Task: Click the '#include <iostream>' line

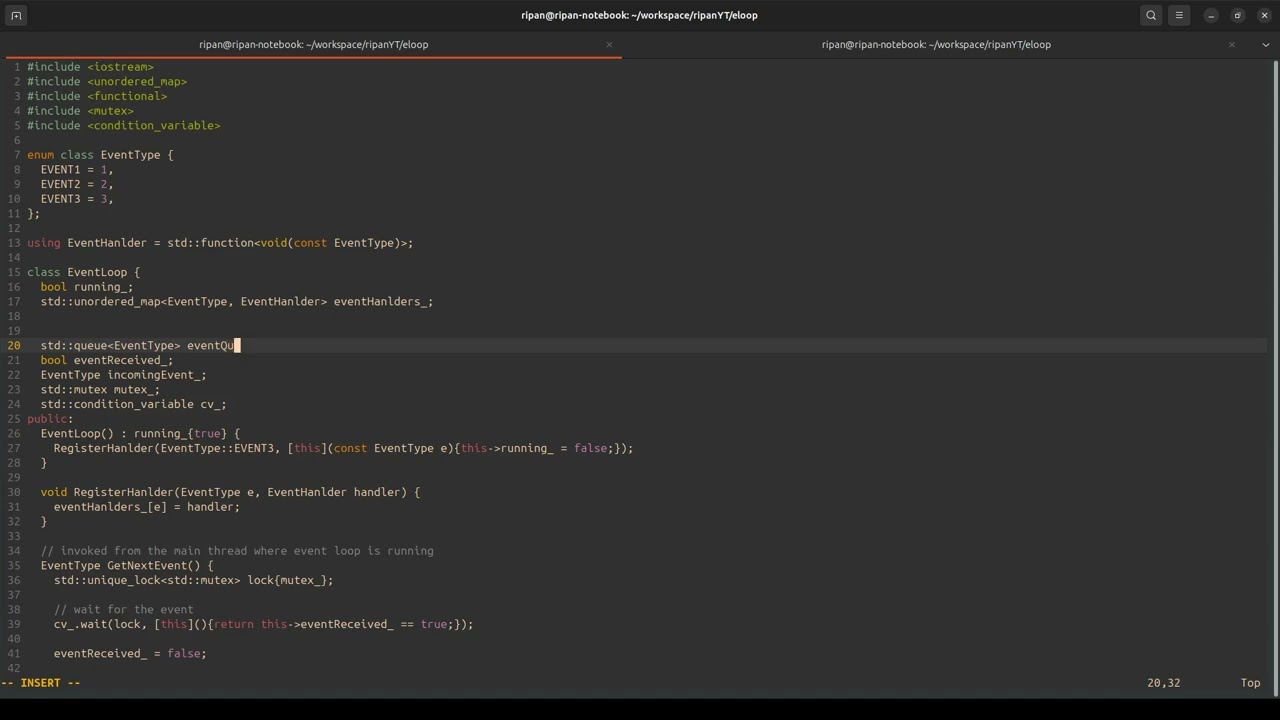Action: pyautogui.click(x=90, y=67)
